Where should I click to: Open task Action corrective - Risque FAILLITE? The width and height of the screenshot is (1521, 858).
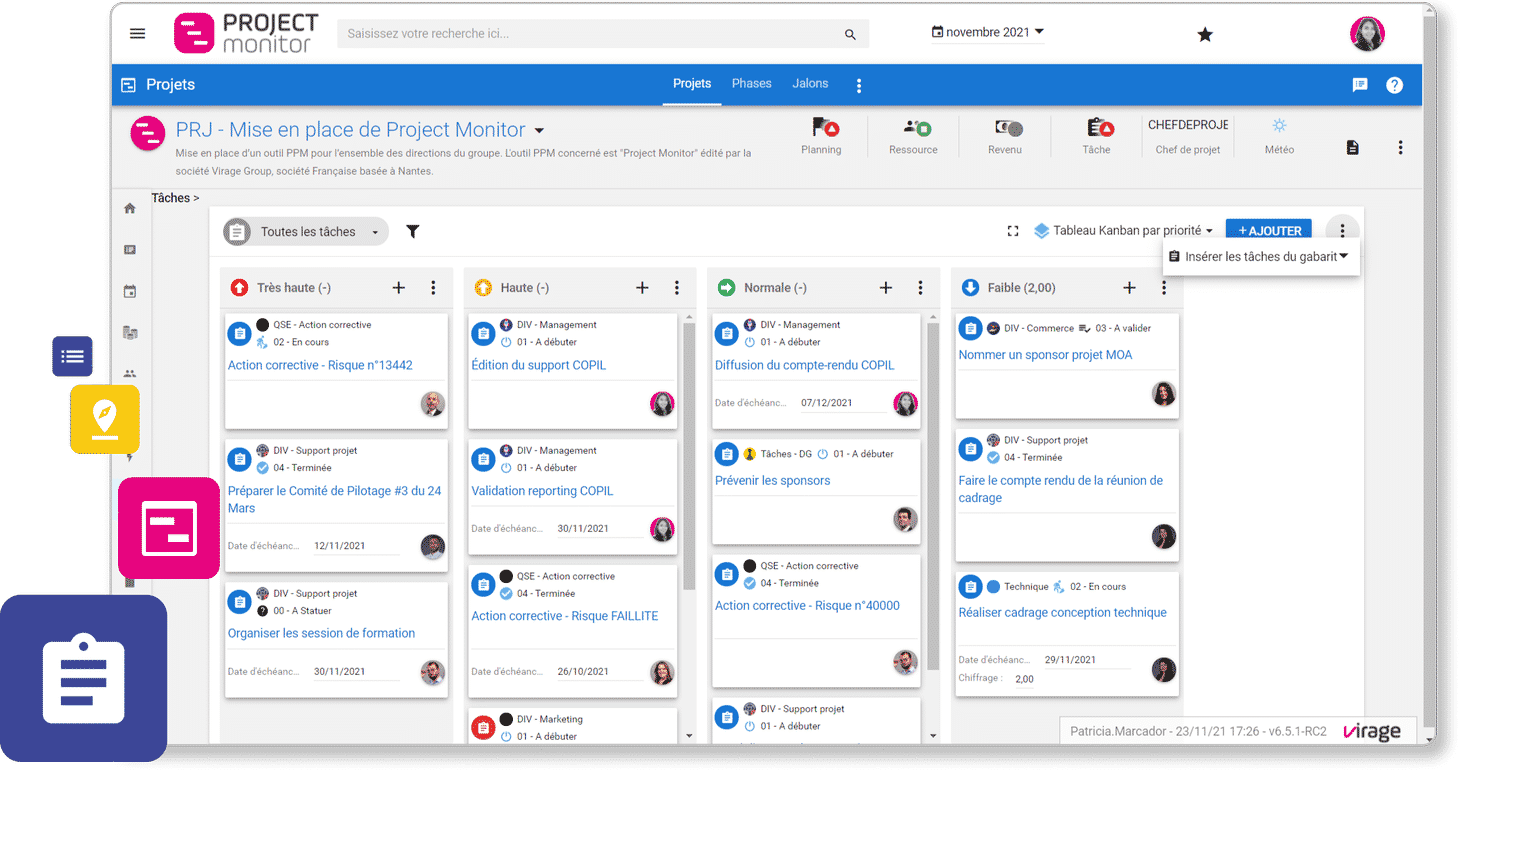565,616
